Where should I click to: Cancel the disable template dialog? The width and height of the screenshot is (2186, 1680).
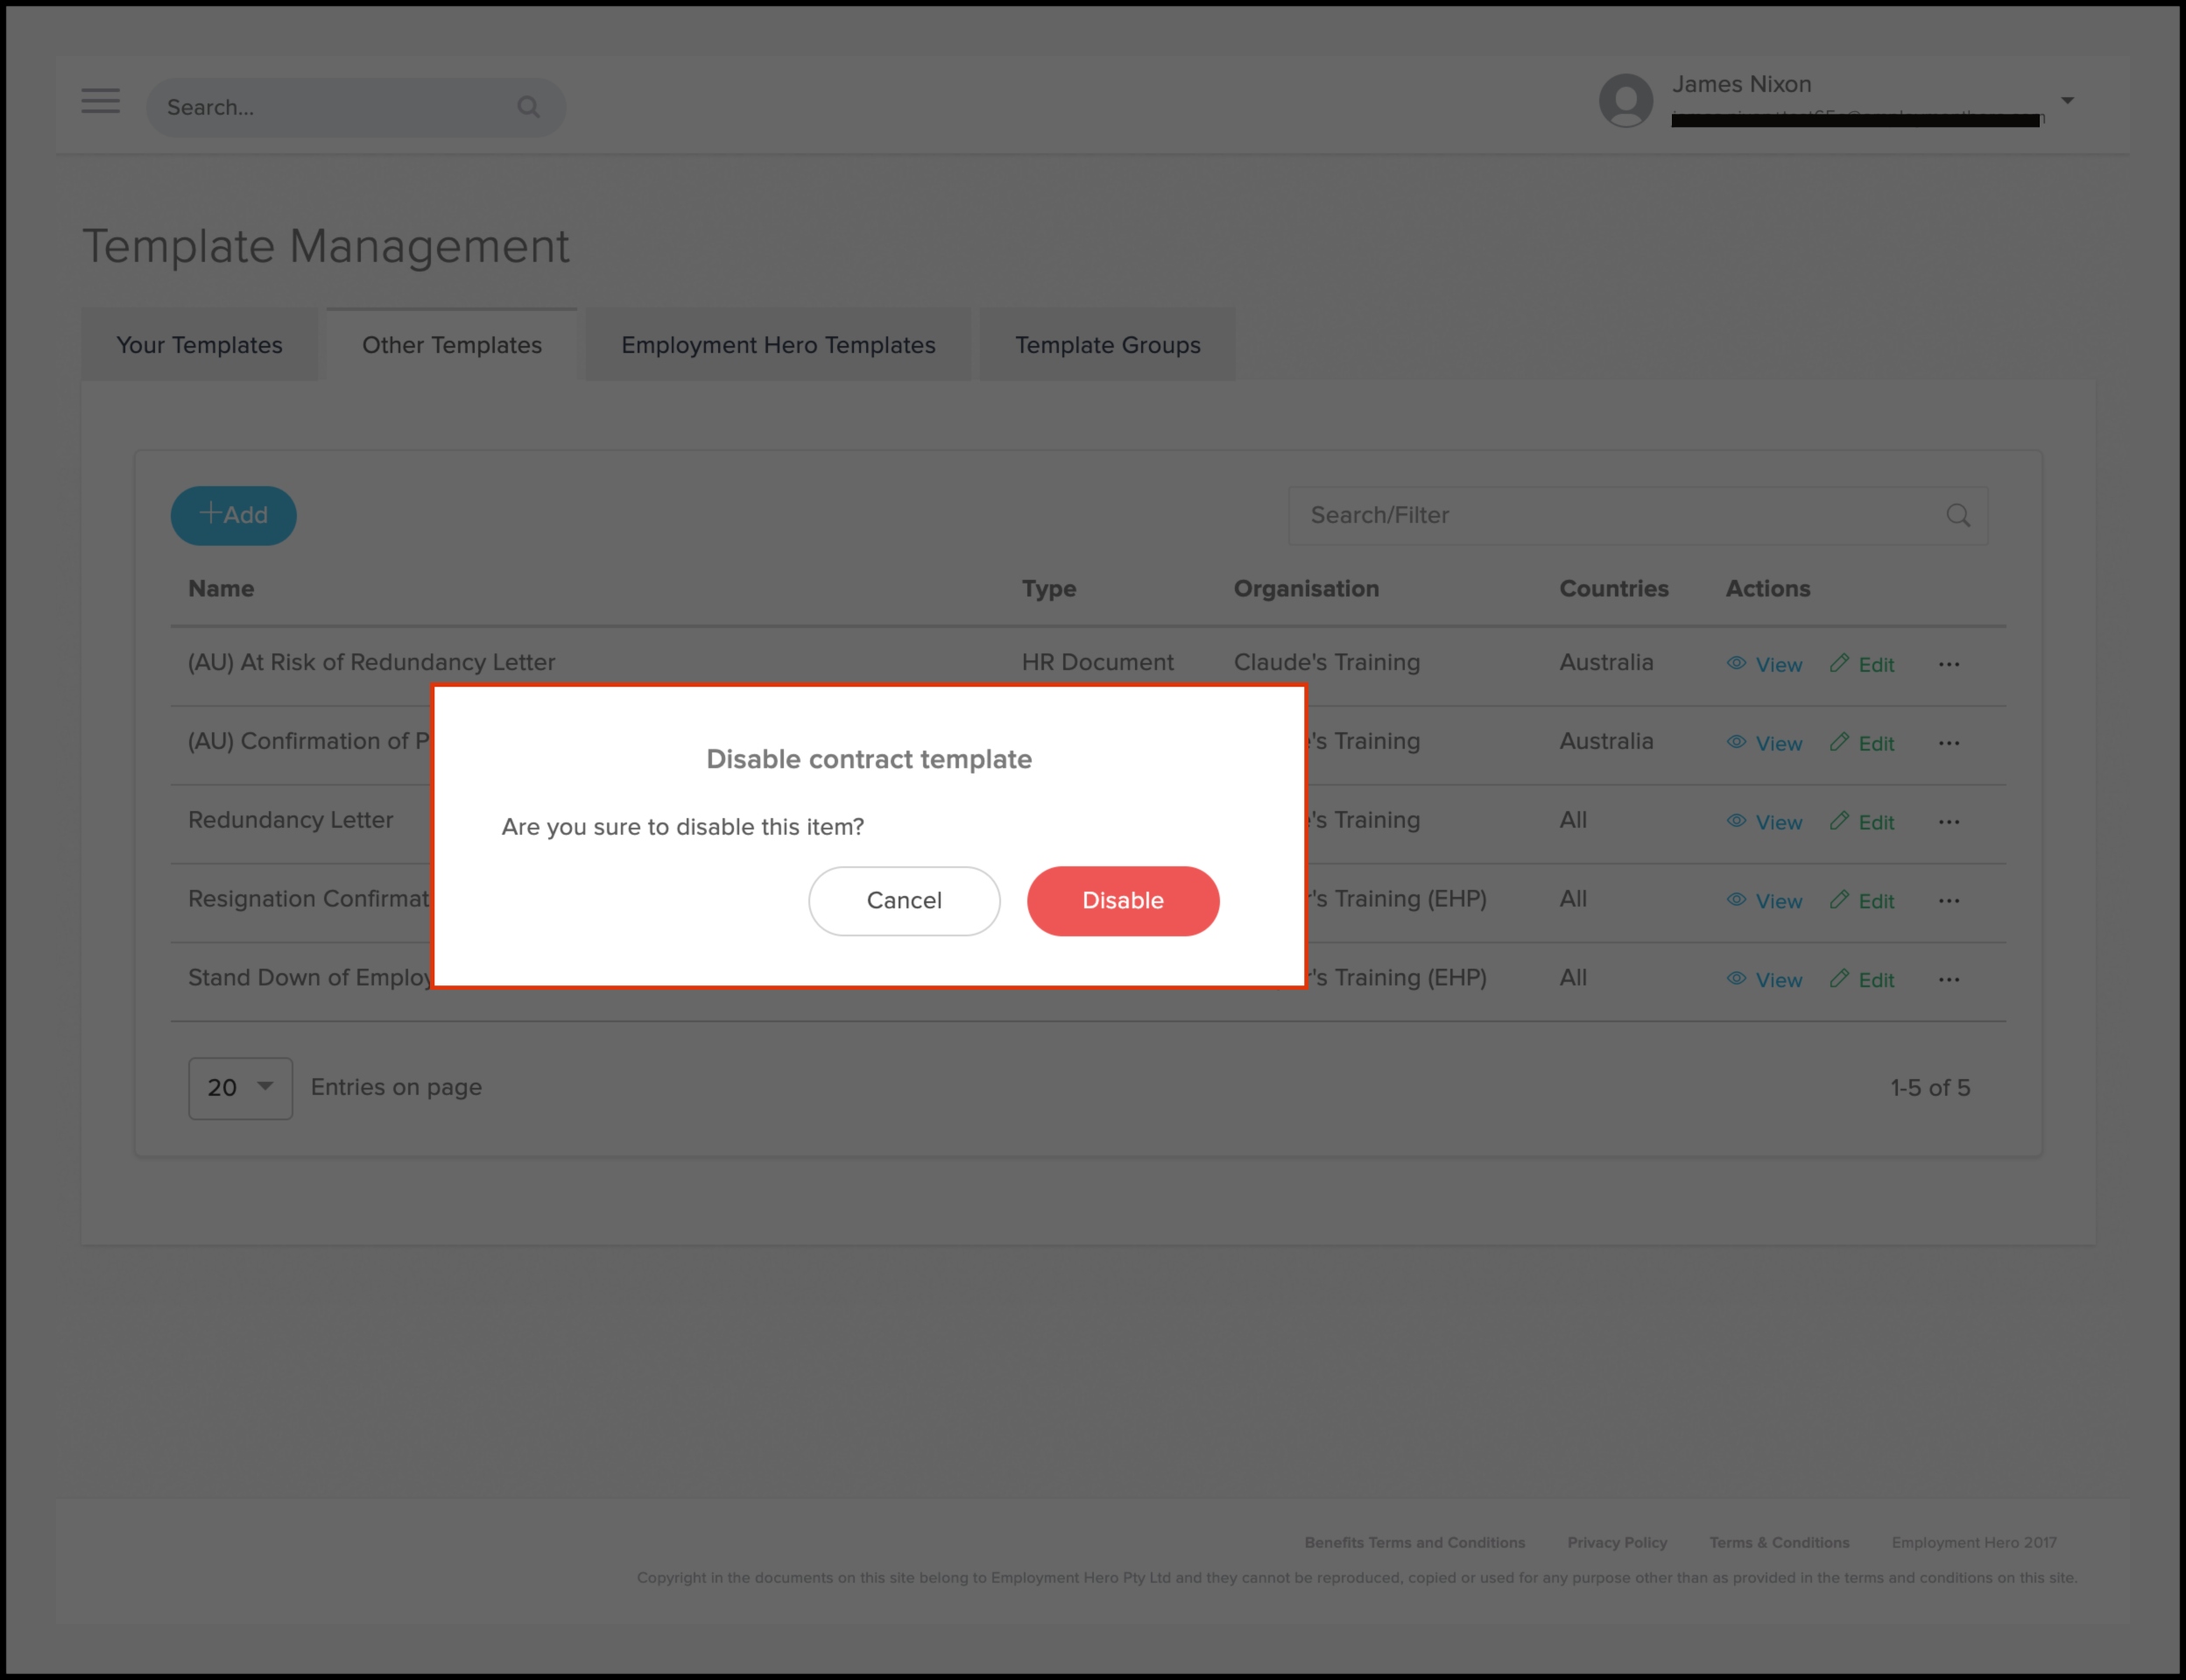click(x=903, y=900)
